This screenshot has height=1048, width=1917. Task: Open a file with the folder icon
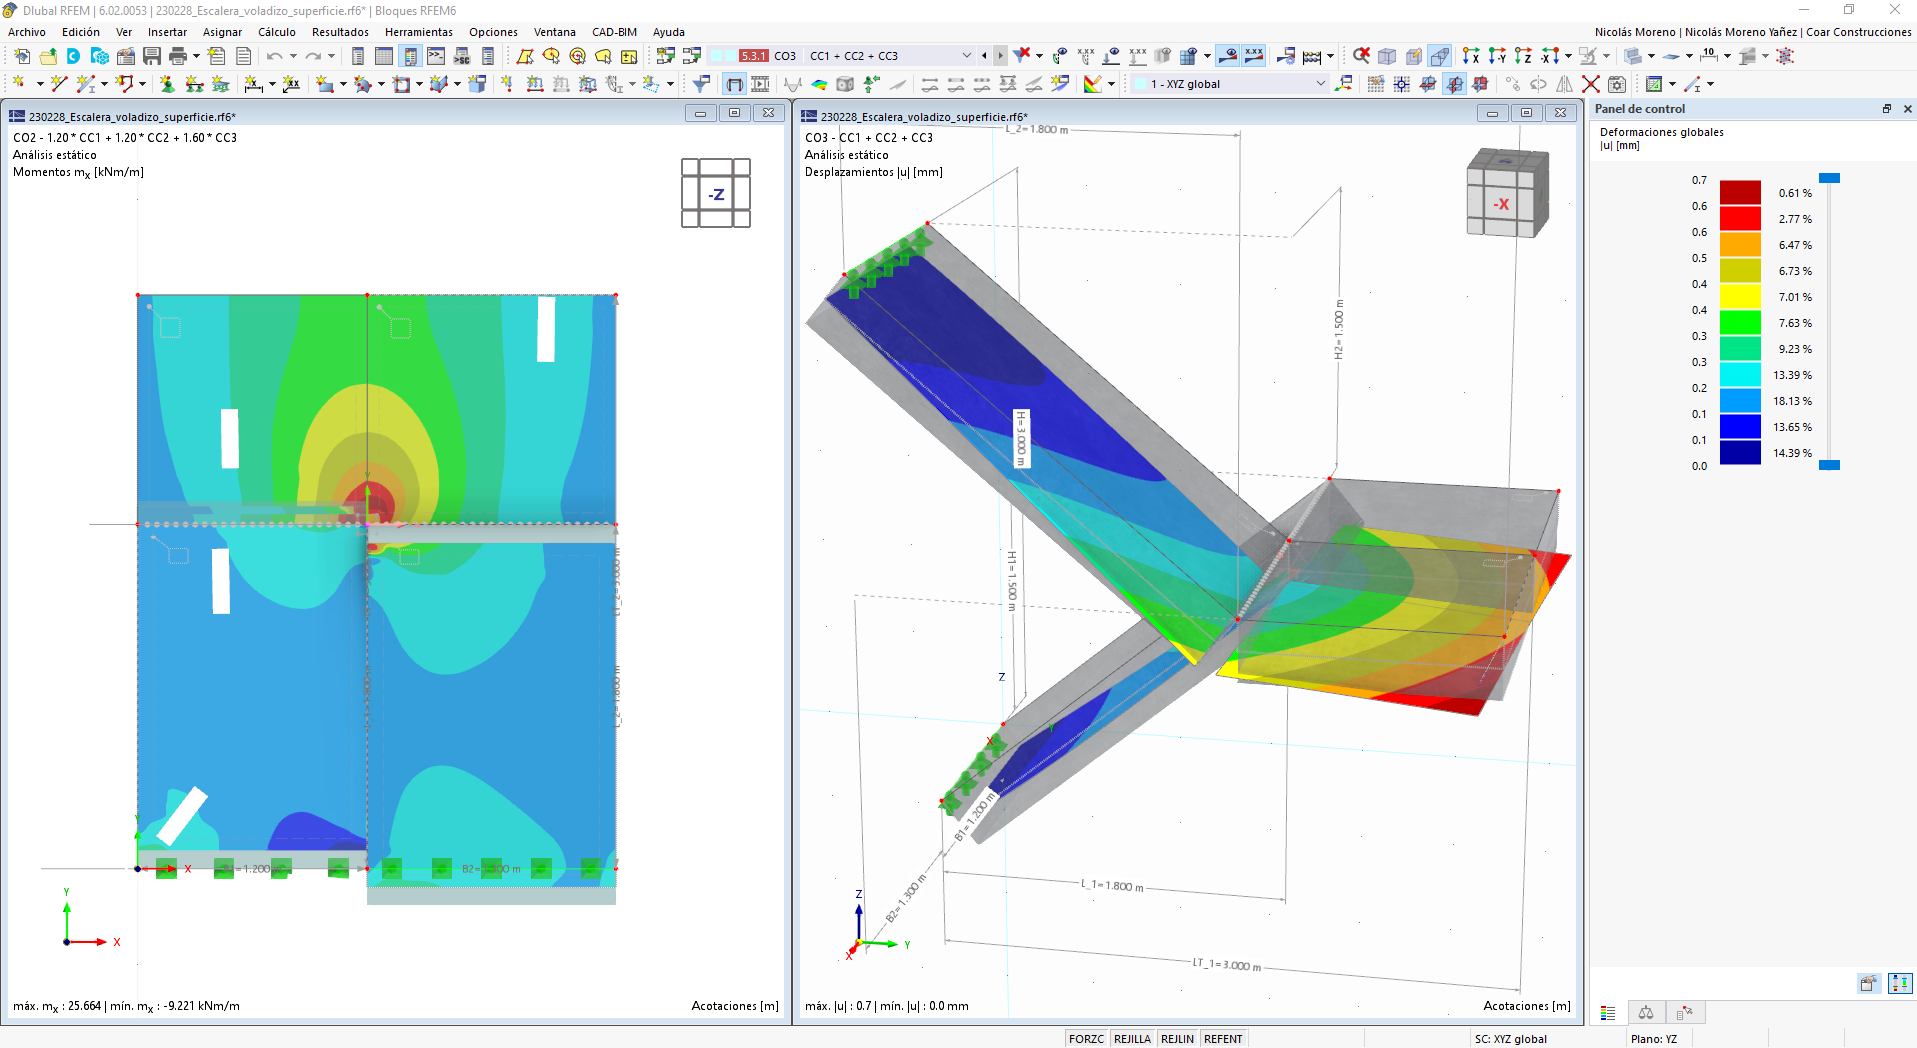(47, 56)
